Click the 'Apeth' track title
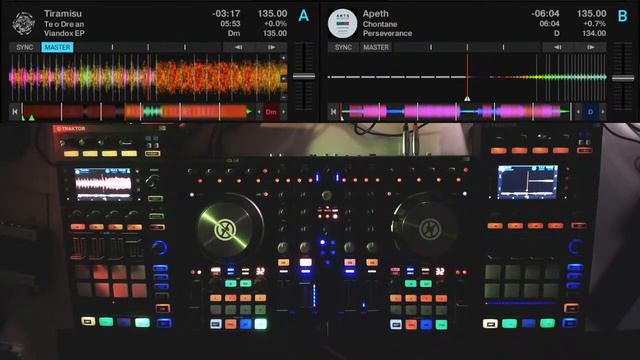Viewport: 640px width, 360px height. 376,13
